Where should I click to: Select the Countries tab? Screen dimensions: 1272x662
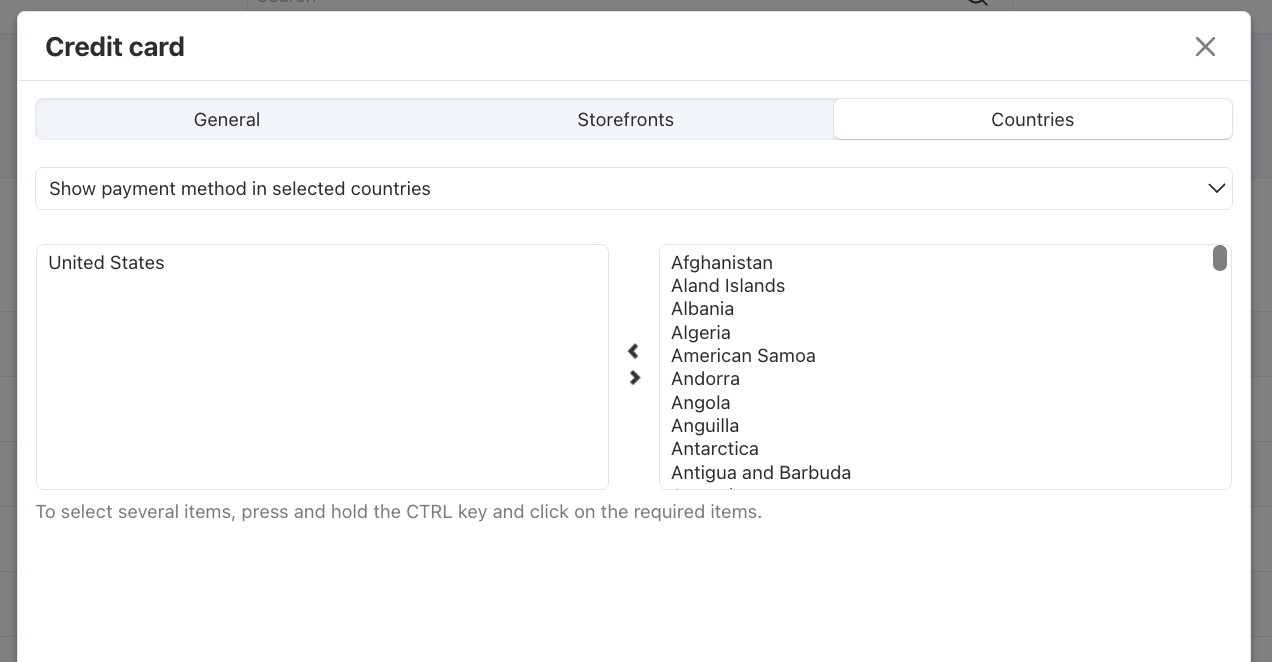point(1032,119)
